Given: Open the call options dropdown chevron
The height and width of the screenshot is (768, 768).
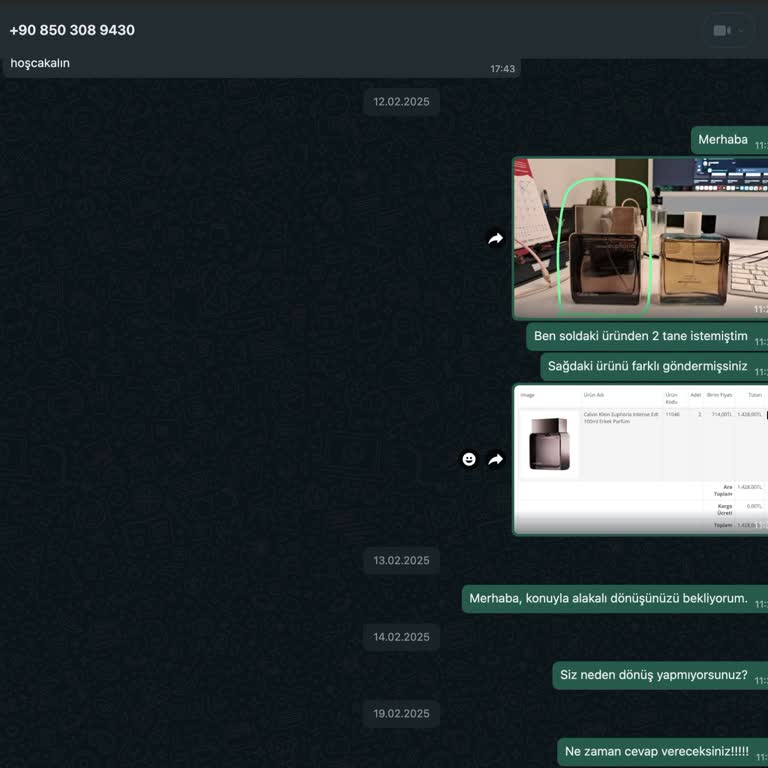Looking at the screenshot, I should tap(741, 30).
